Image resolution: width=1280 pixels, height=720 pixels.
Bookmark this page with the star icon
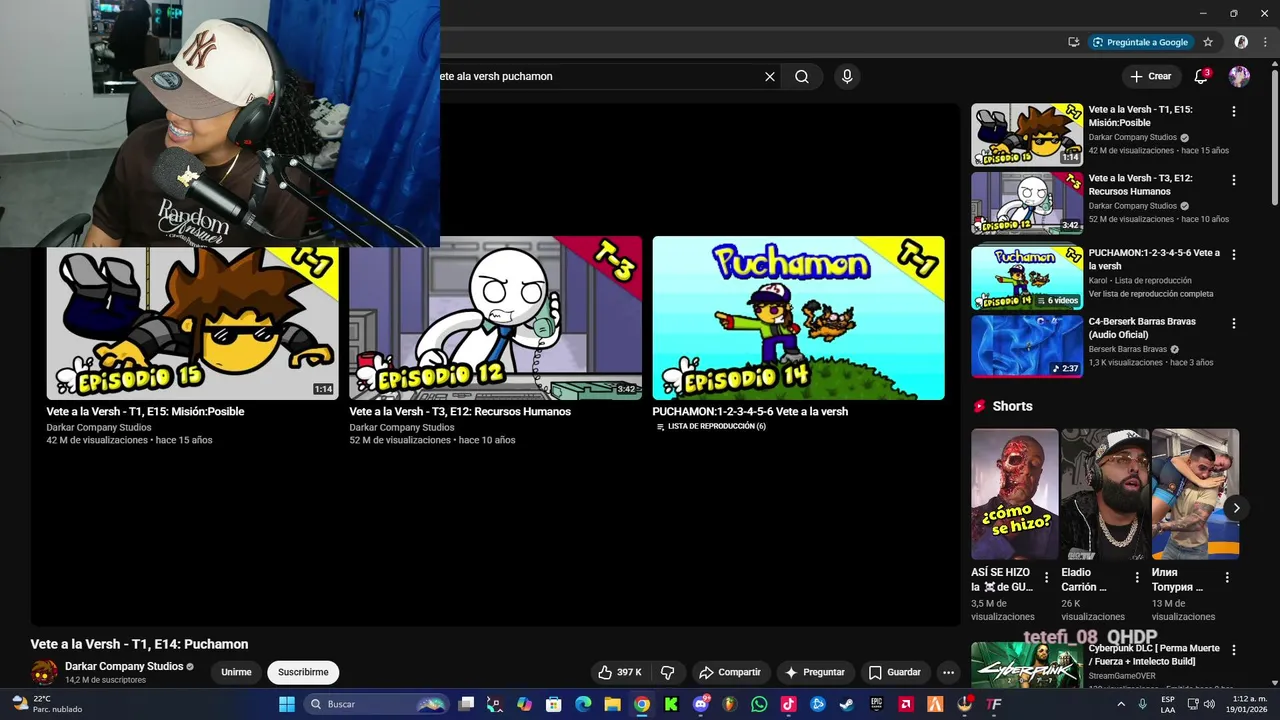point(1208,42)
